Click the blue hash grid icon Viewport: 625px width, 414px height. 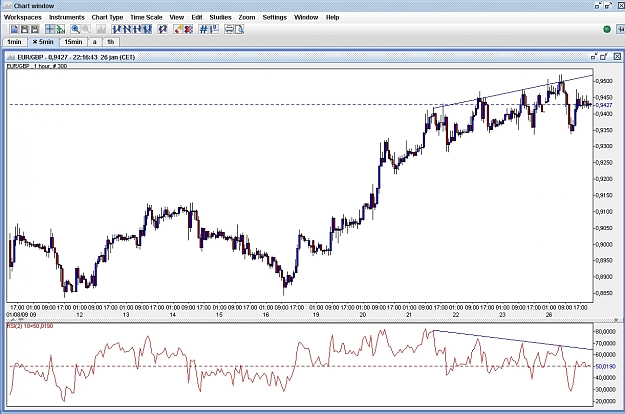click(204, 29)
